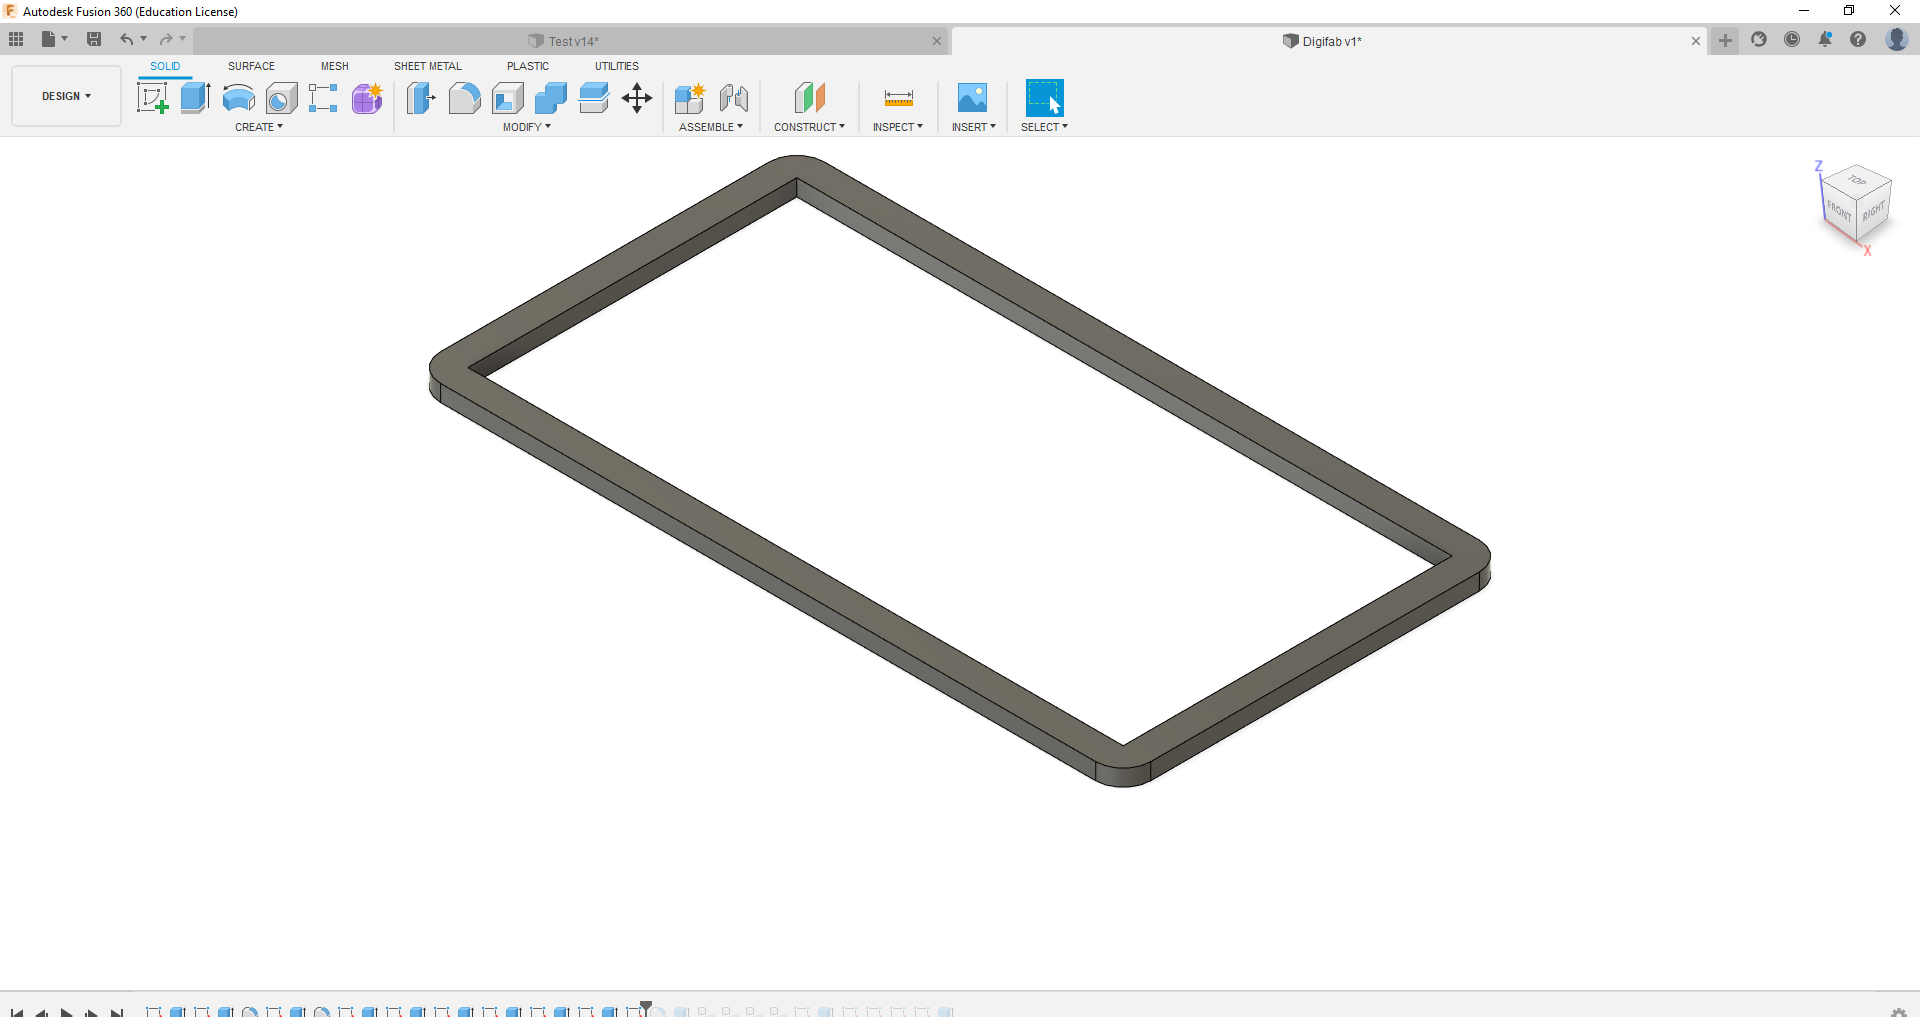This screenshot has width=1920, height=1017.
Task: Click the Offset Face tool
Action: point(594,98)
